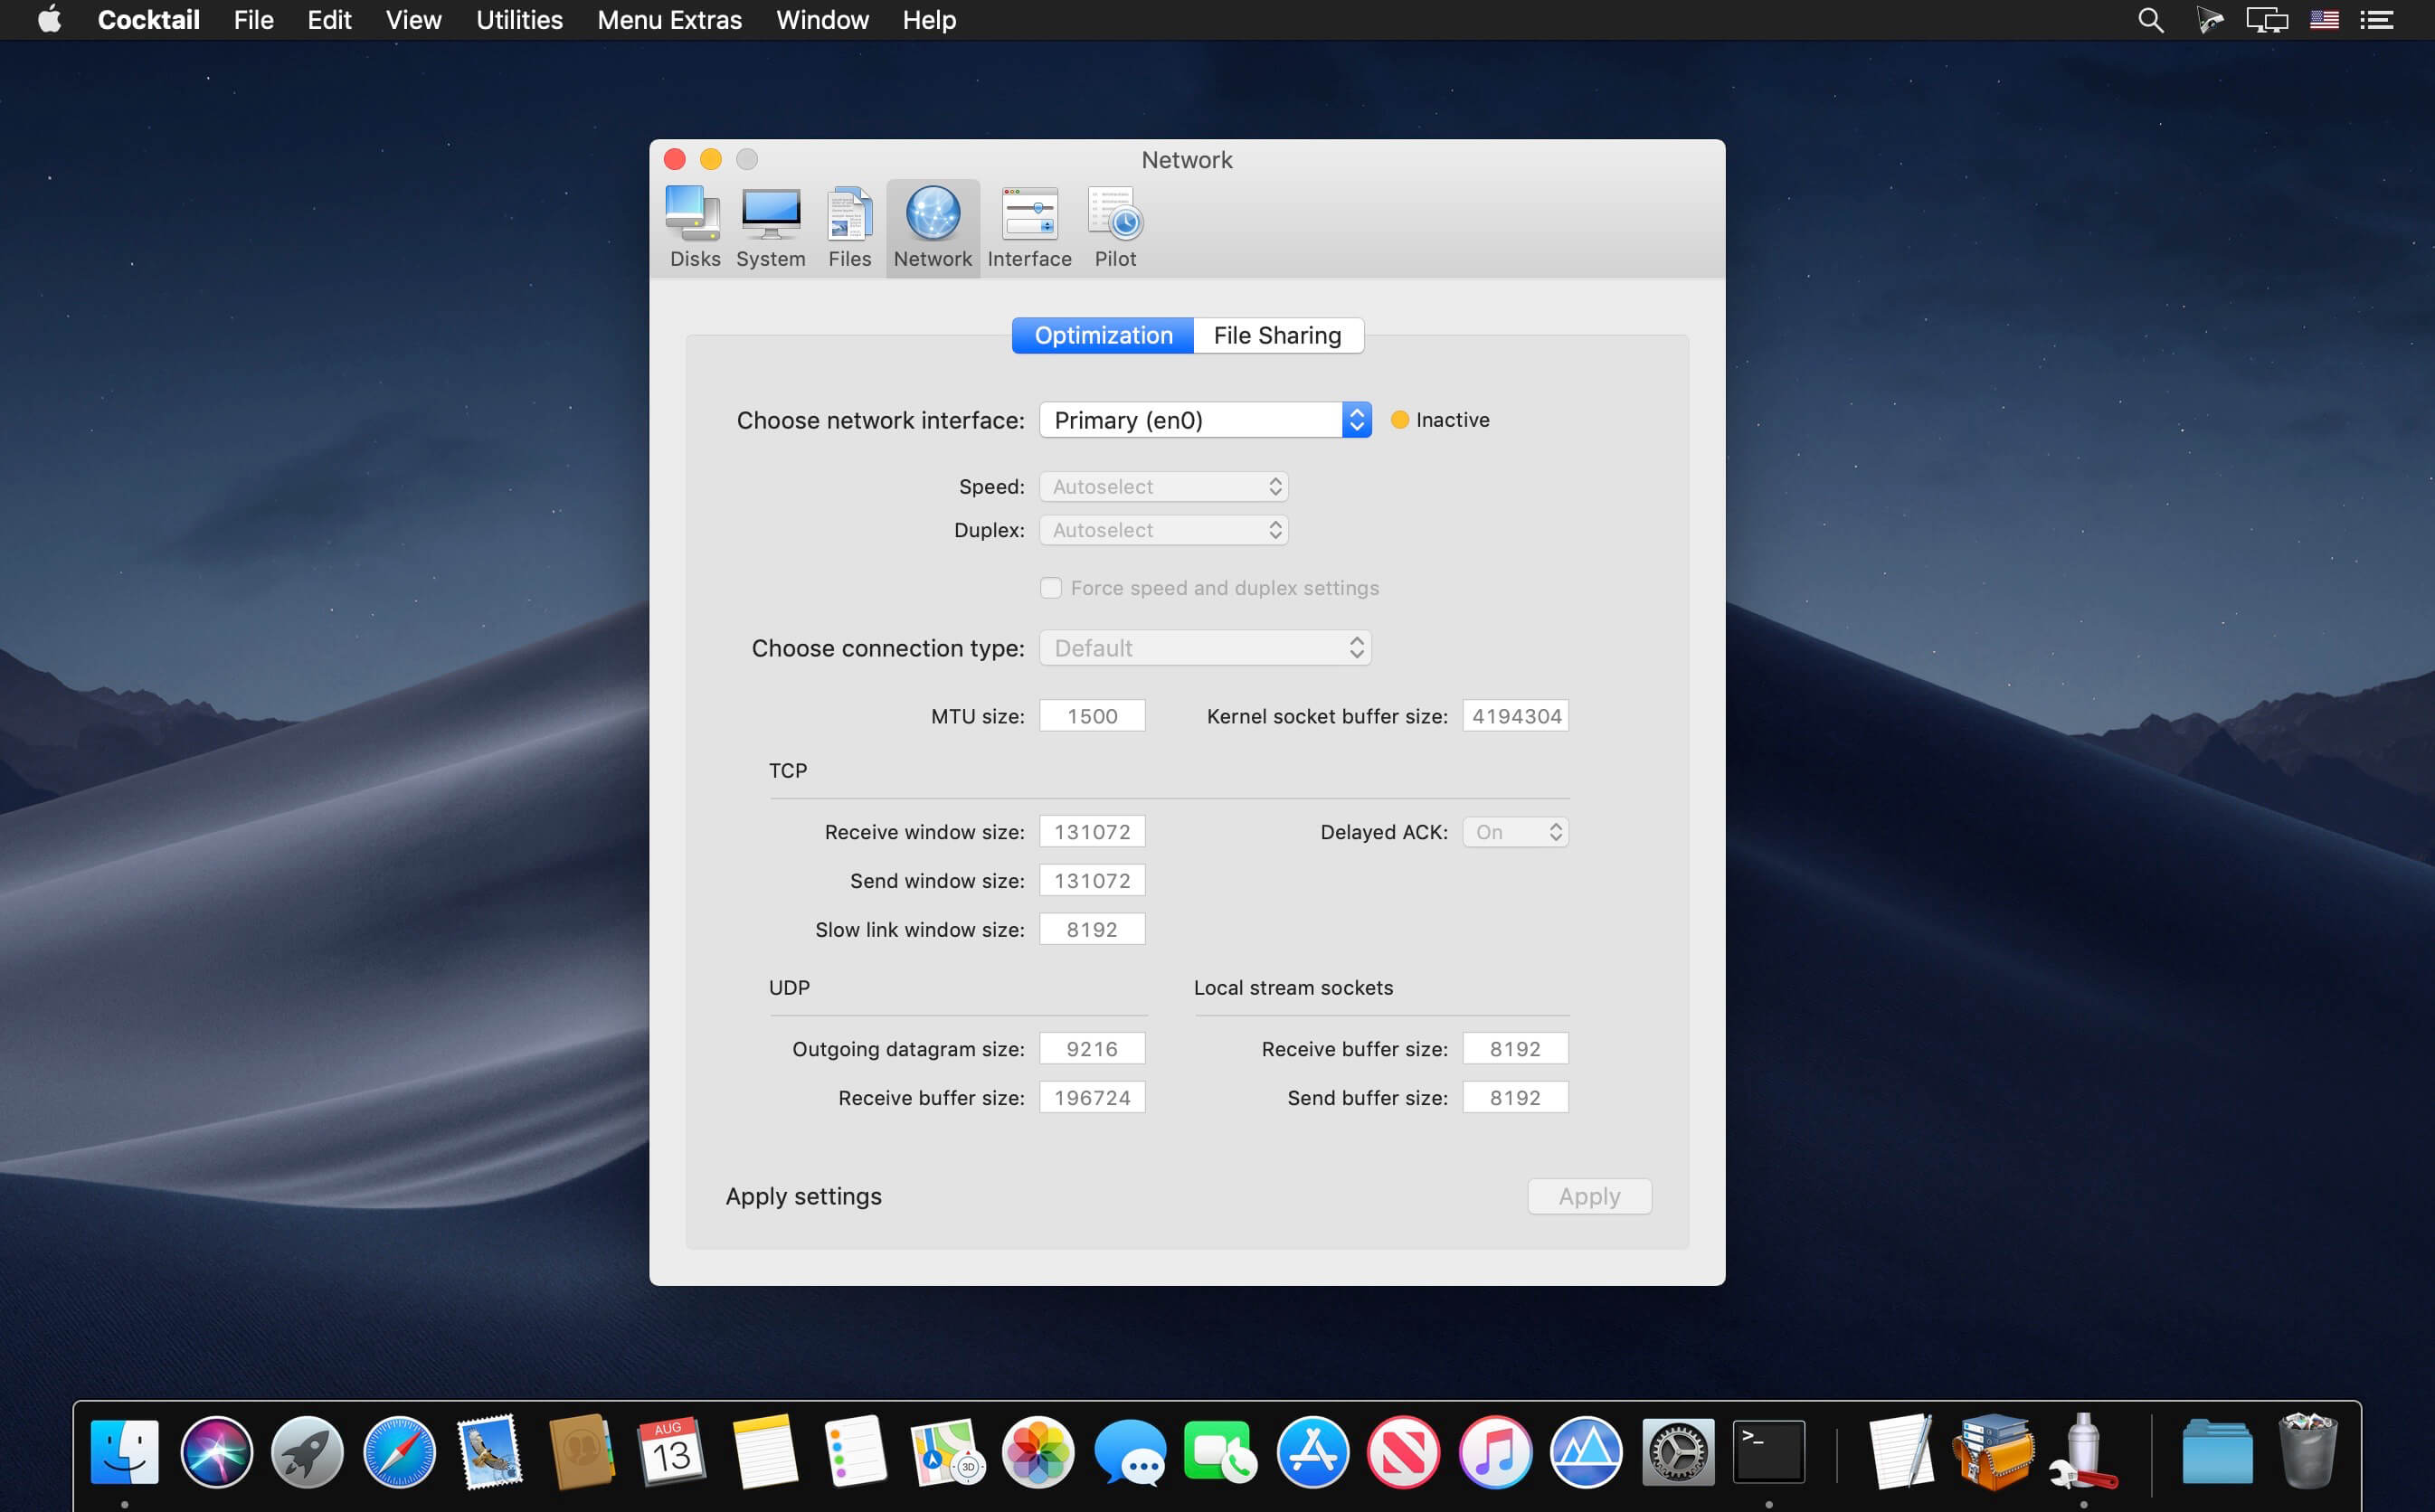Click Local stream sockets Receive buffer field
Image resolution: width=2435 pixels, height=1512 pixels.
point(1515,1049)
